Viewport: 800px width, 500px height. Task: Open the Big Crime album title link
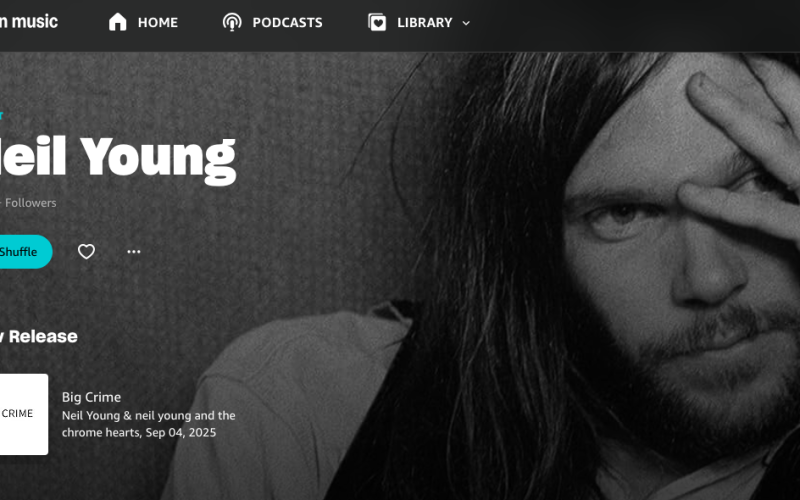(91, 397)
